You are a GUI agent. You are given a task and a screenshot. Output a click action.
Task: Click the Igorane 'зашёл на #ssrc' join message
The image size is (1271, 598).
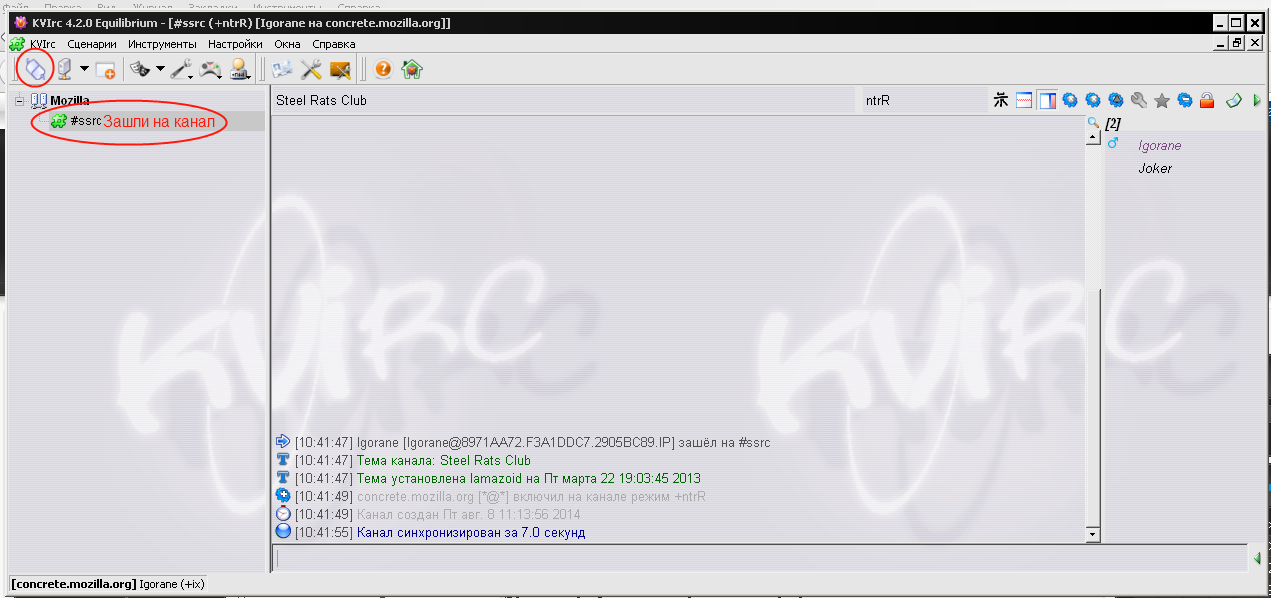point(564,442)
